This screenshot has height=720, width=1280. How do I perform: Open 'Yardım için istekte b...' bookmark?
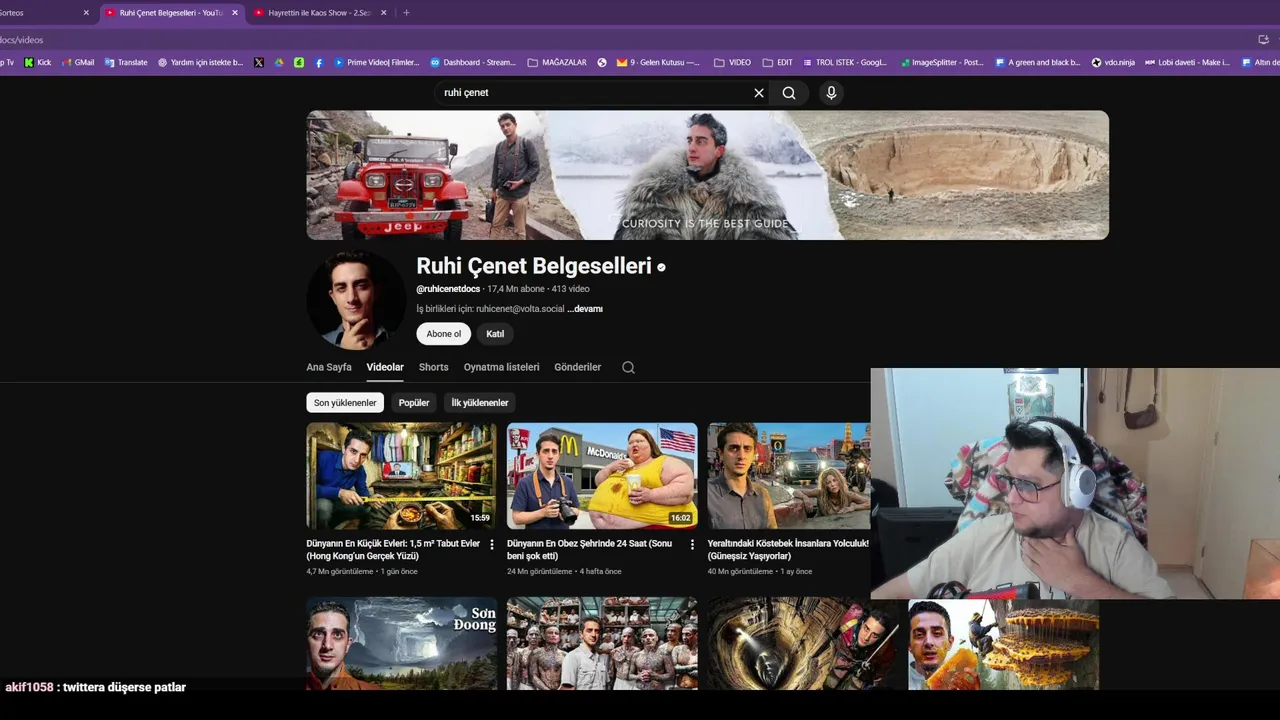200,62
